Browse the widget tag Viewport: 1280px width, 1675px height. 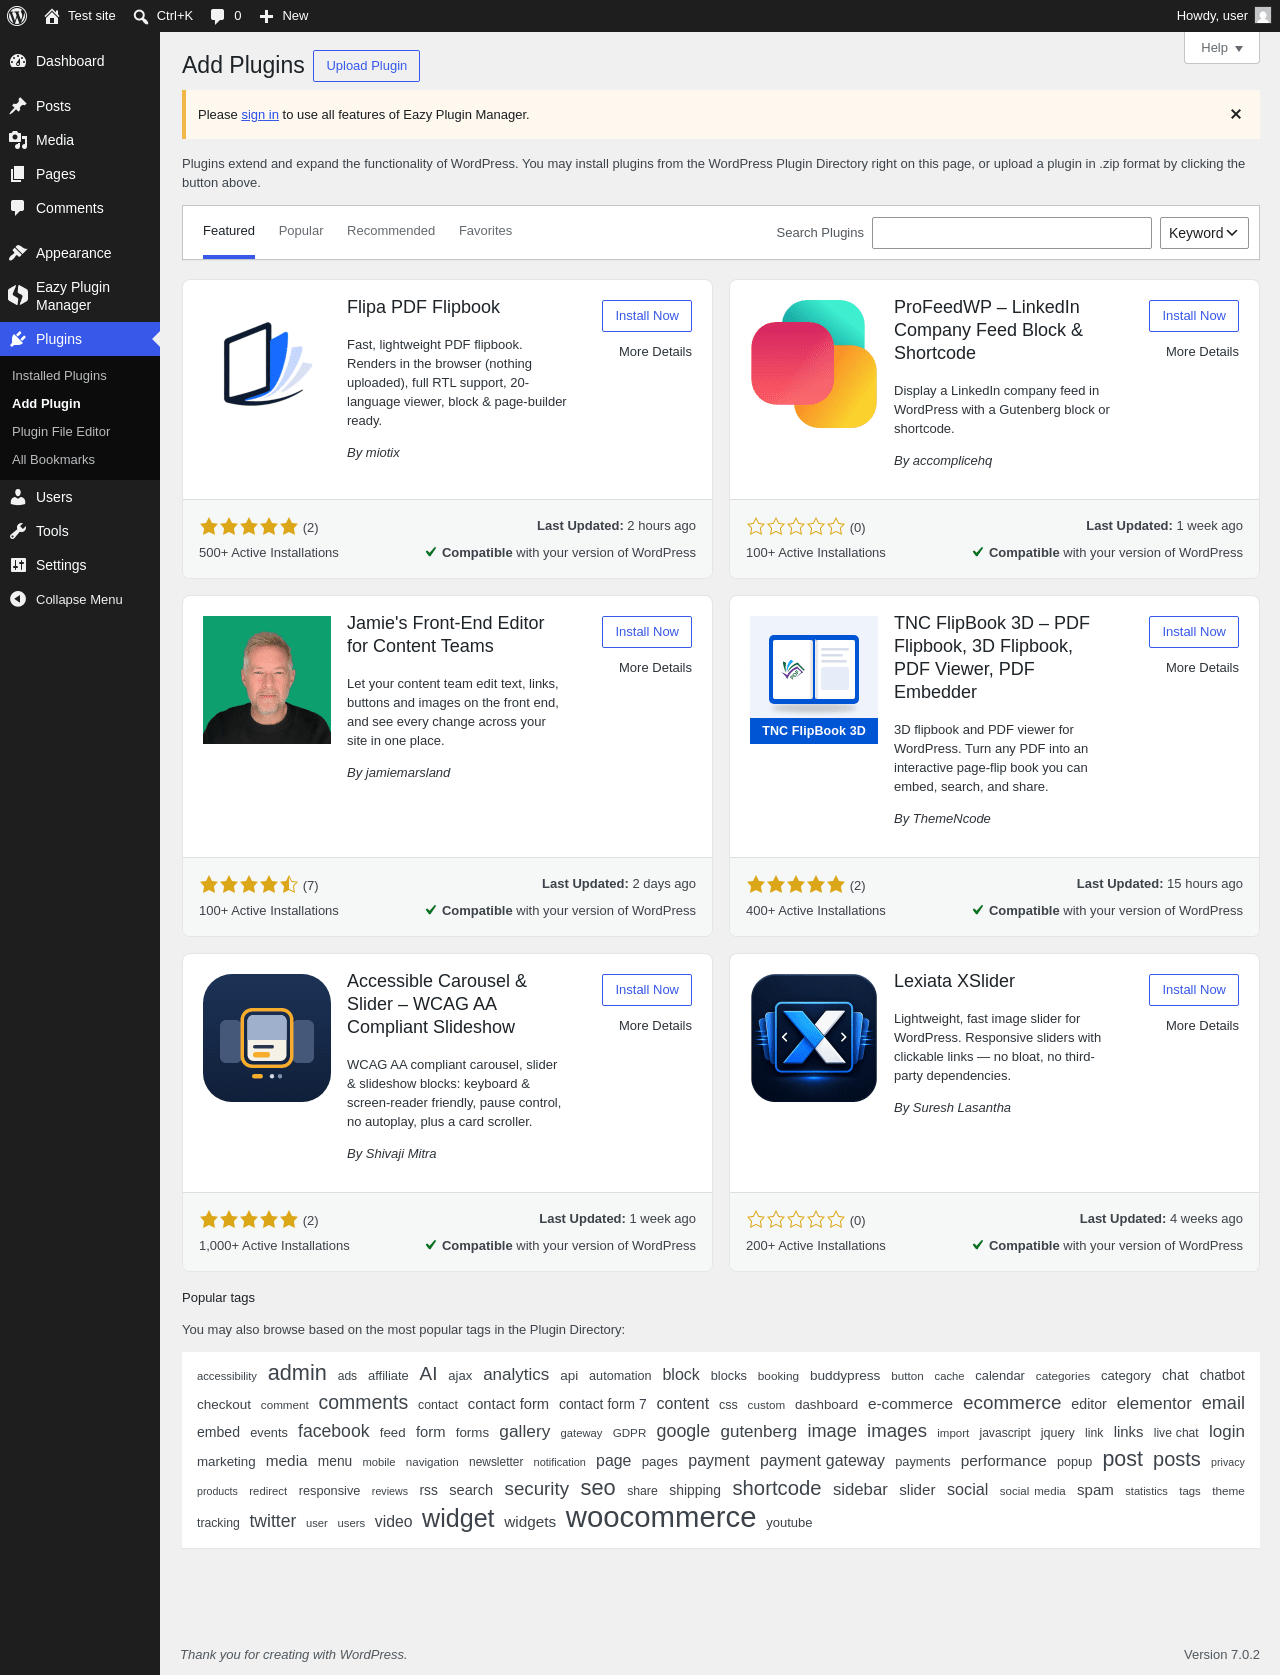458,1519
